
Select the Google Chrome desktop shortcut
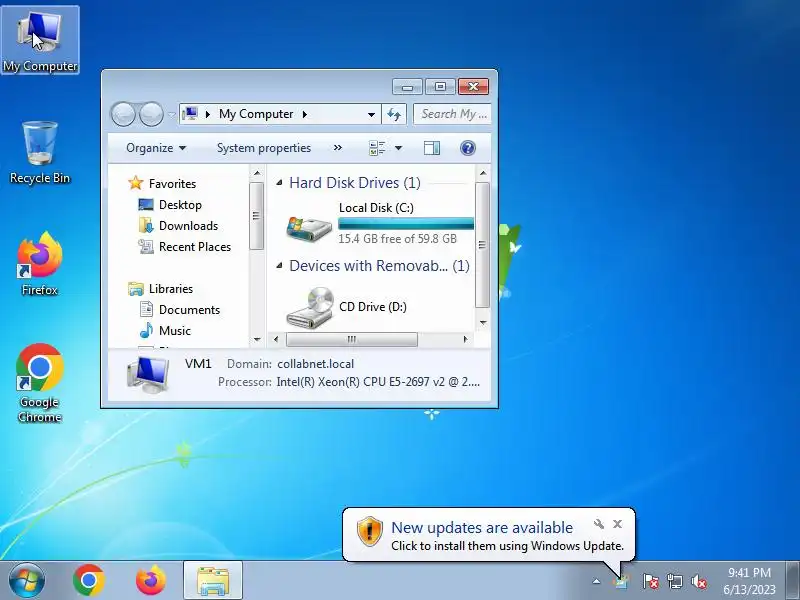(x=40, y=383)
